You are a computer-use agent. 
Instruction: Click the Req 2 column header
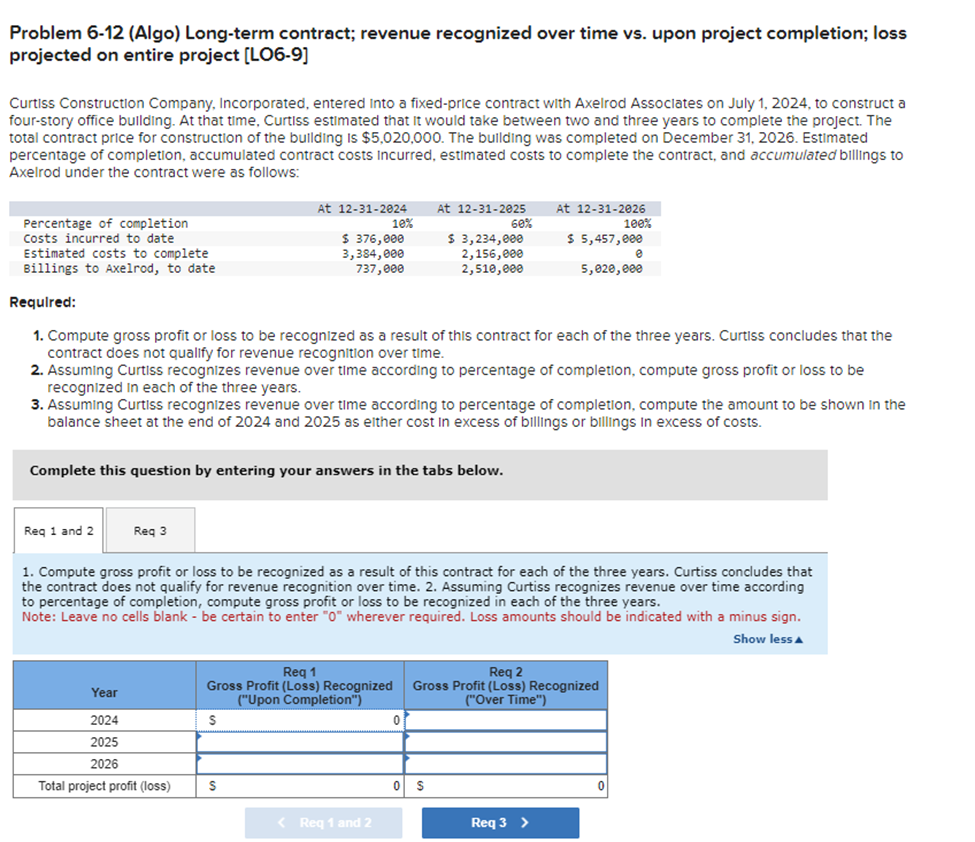[x=505, y=685]
